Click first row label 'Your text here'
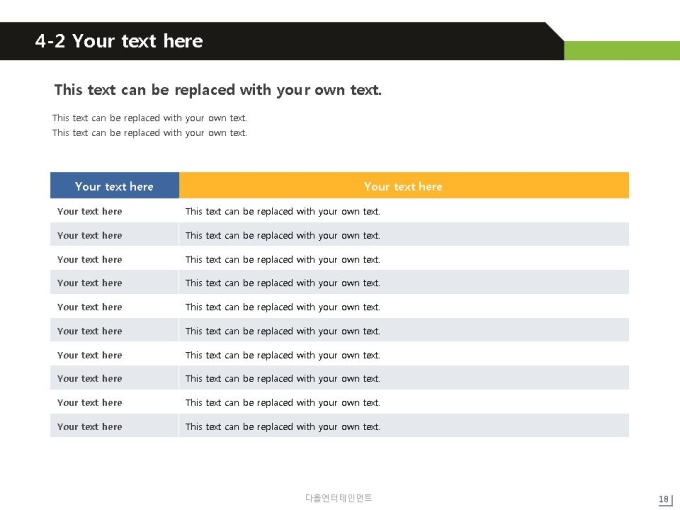 (90, 211)
